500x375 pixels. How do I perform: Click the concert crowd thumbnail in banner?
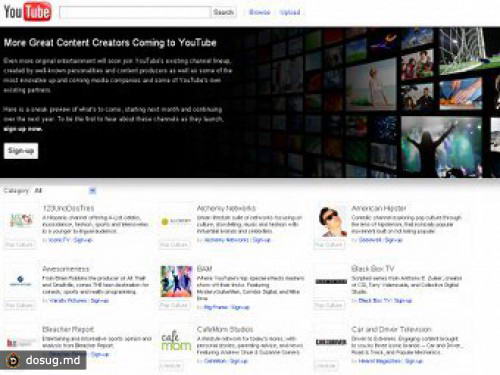441,147
